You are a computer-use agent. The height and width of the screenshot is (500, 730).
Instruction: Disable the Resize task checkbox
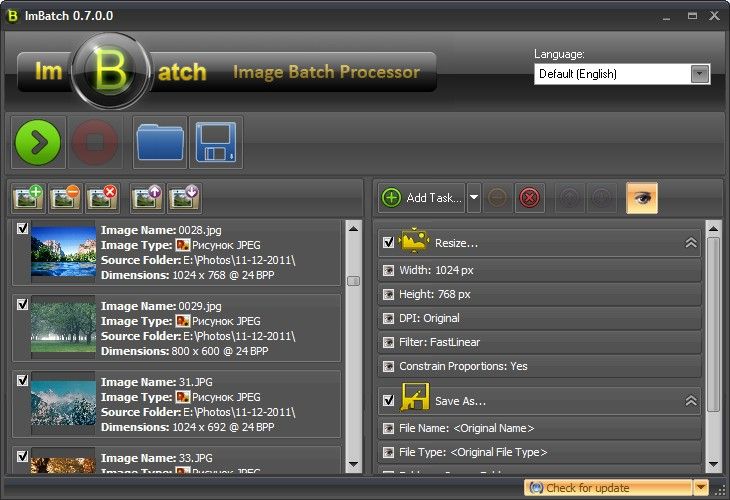(388, 242)
